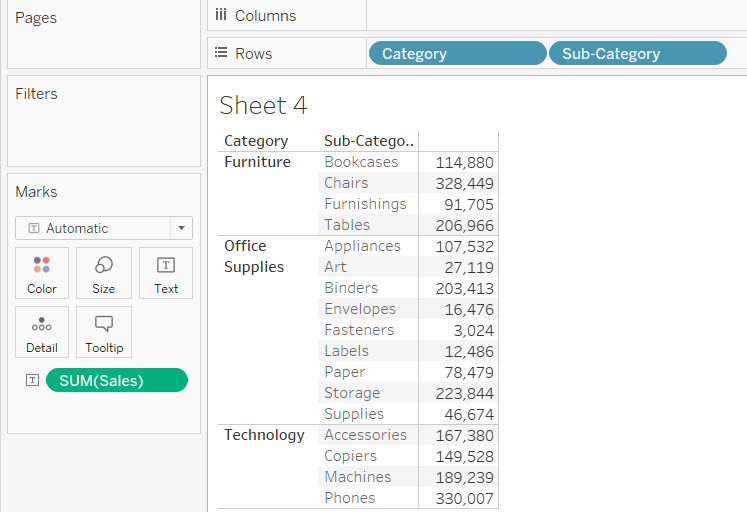Click the Sub-Category column header
Viewport: 747px width, 512px height.
pos(368,141)
